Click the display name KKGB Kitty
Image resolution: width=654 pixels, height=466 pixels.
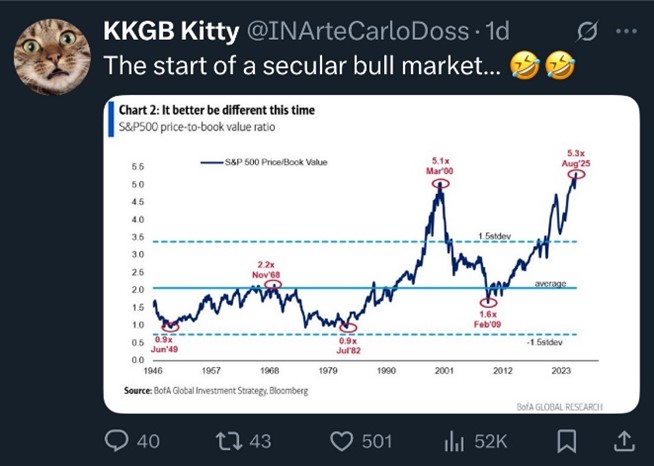tap(170, 31)
